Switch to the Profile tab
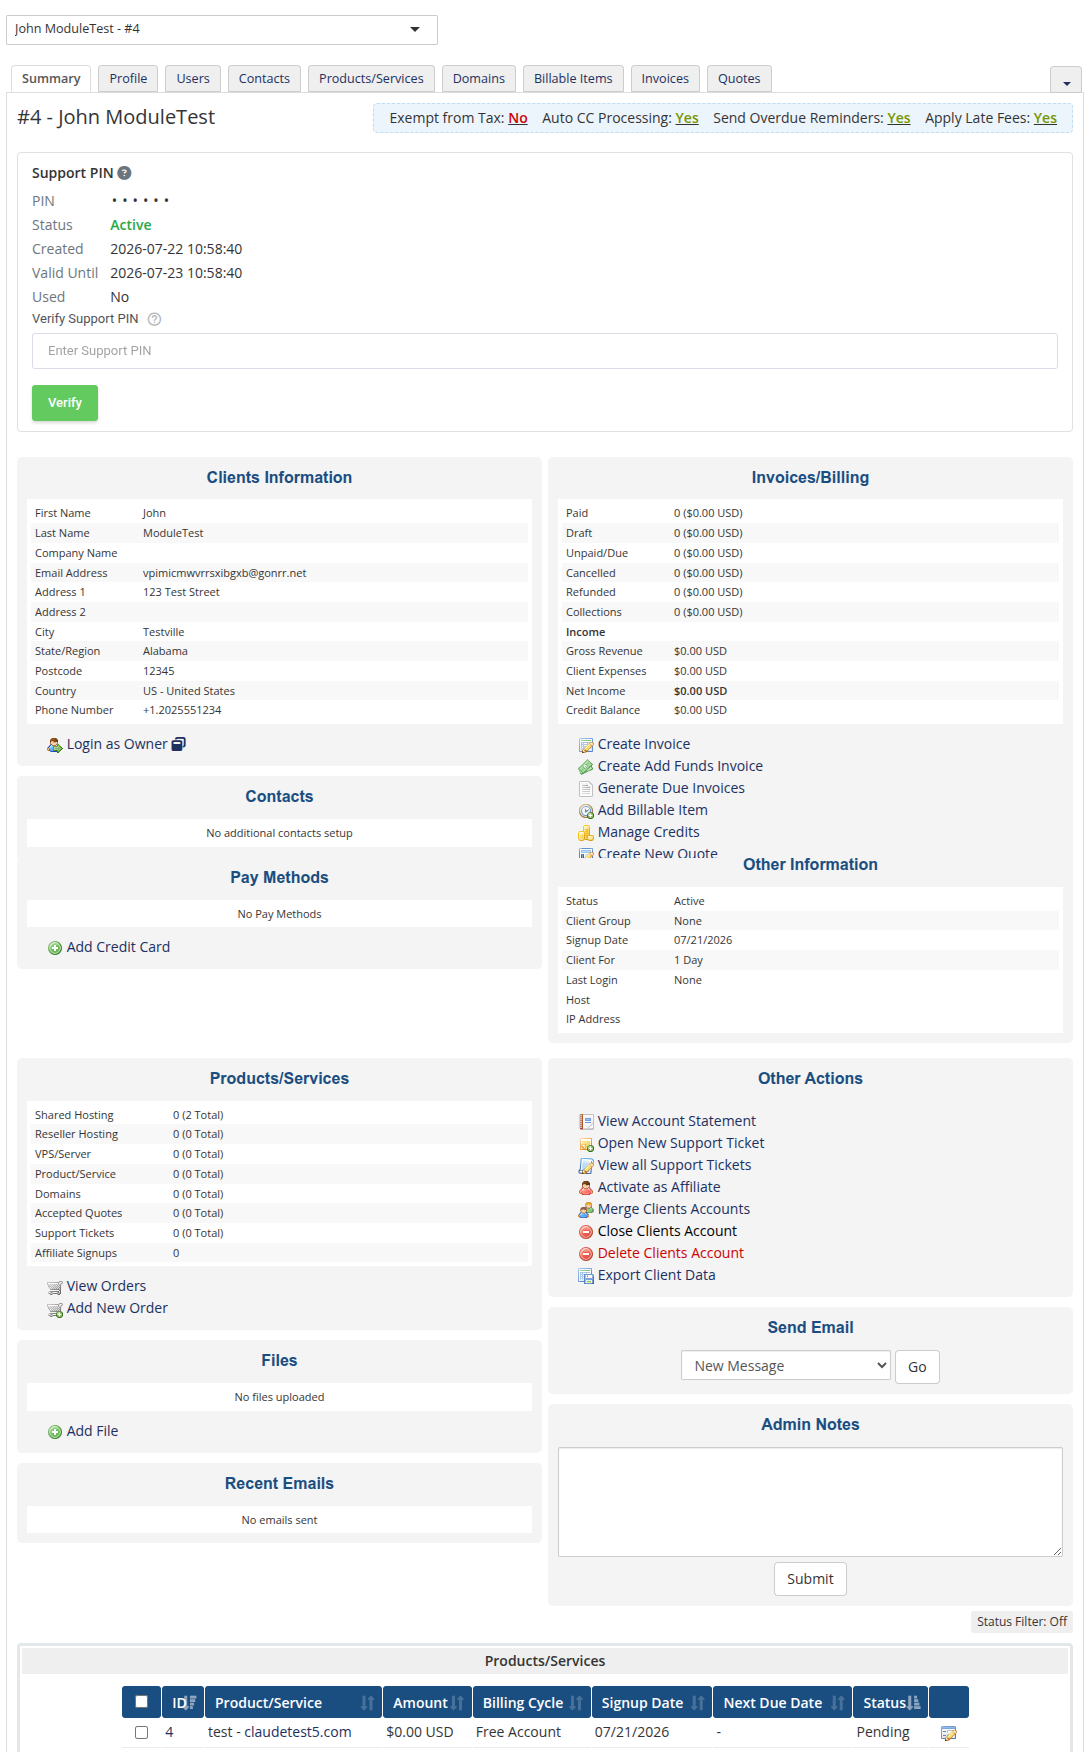The width and height of the screenshot is (1089, 1752). tap(128, 79)
